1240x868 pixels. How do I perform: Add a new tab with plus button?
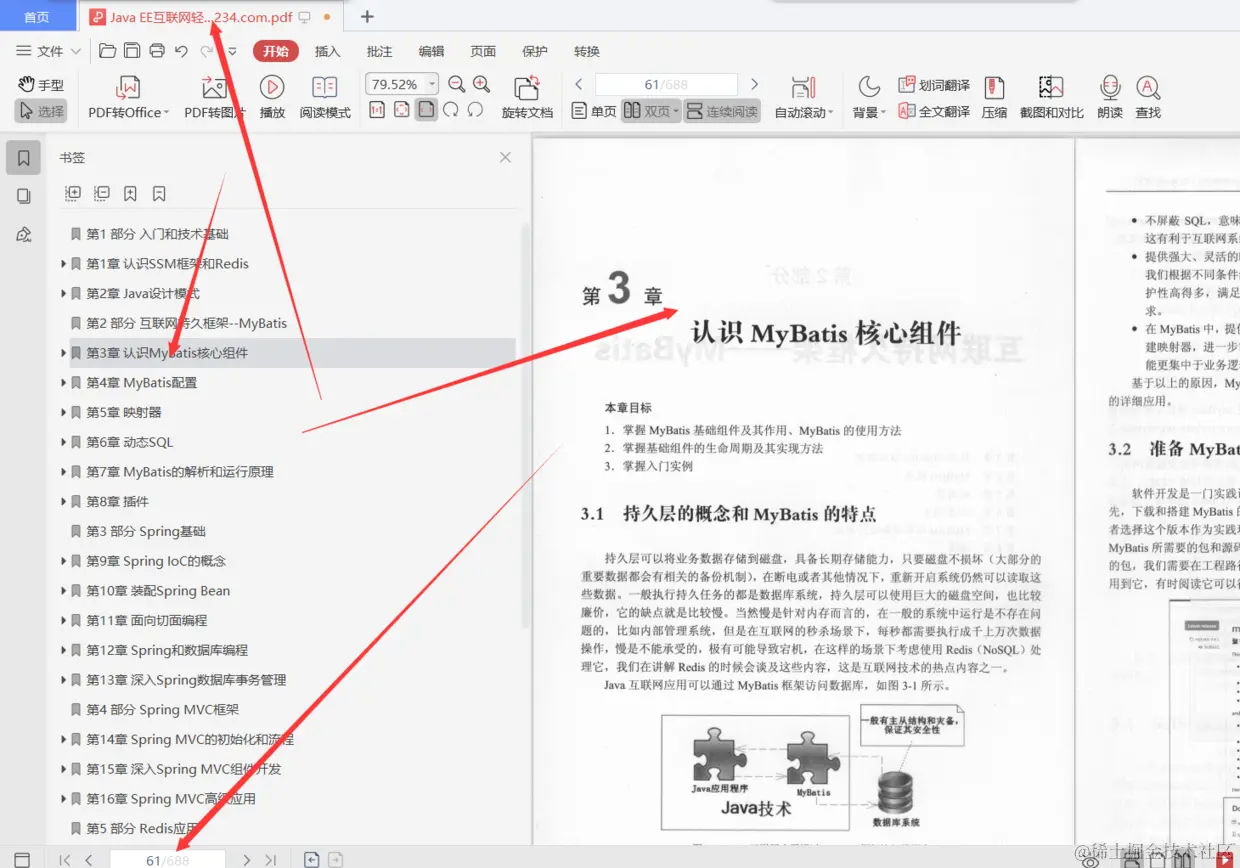367,16
